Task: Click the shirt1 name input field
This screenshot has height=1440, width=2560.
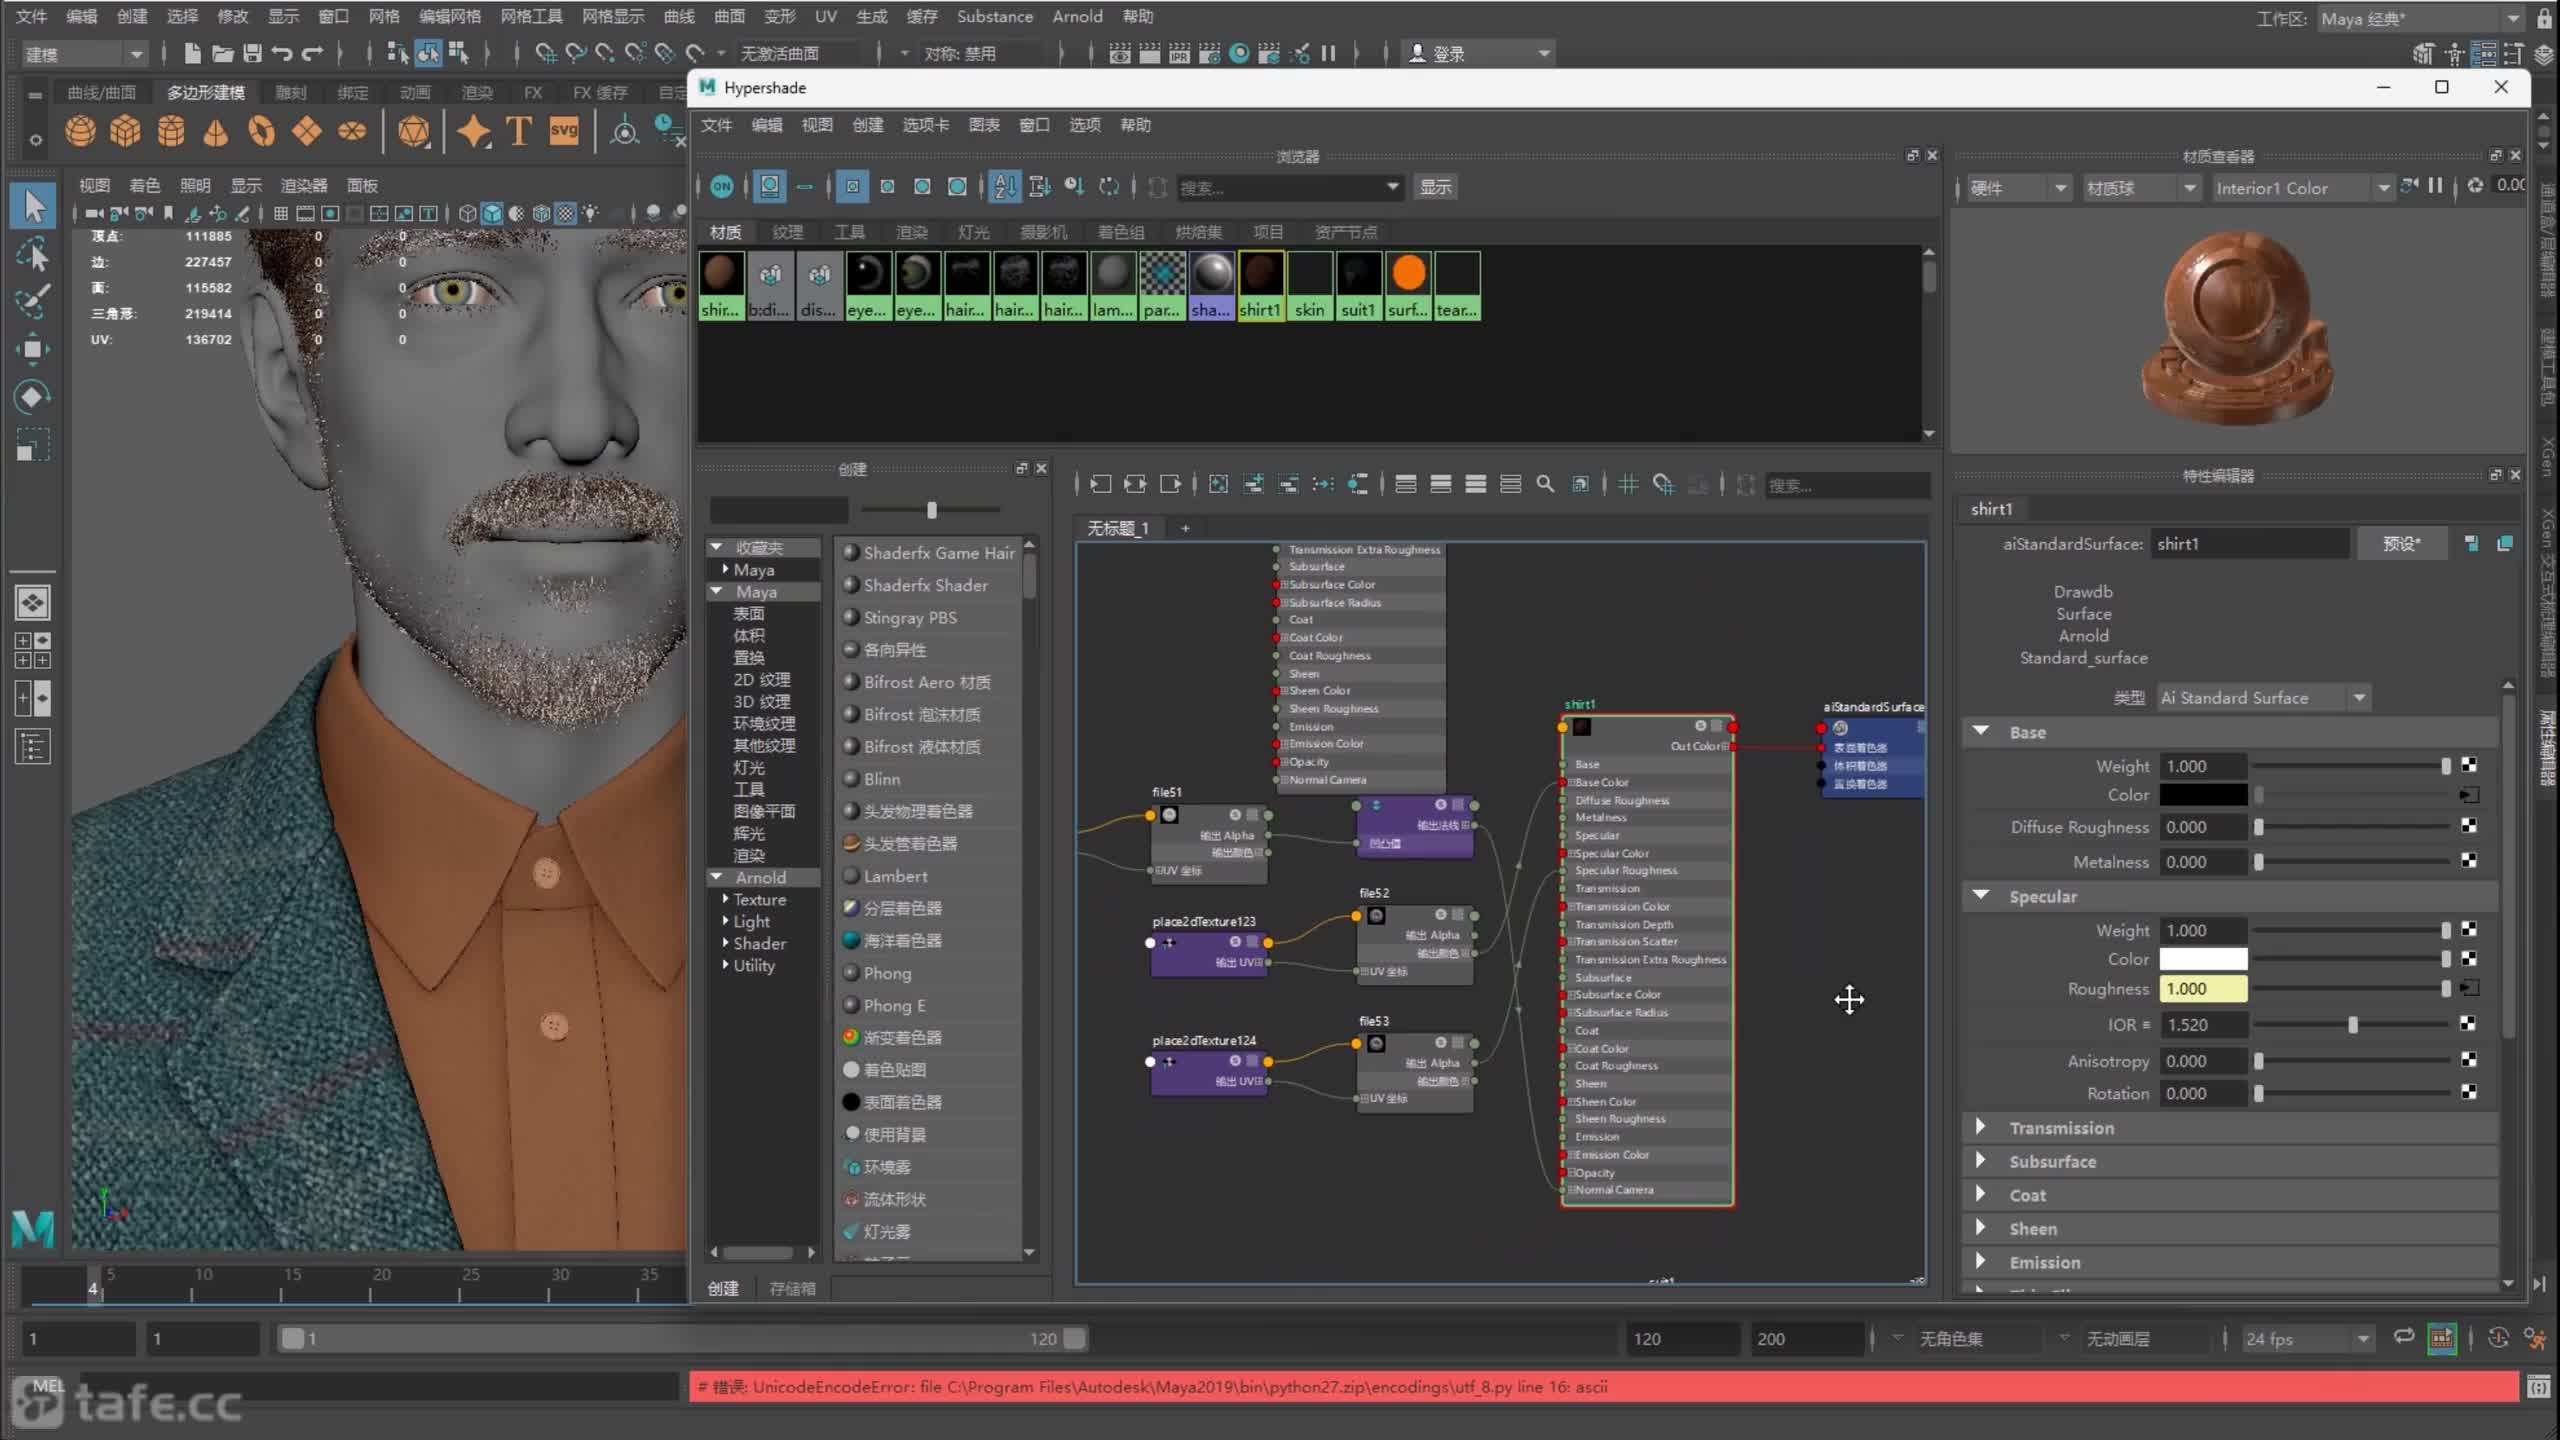Action: click(x=2249, y=544)
